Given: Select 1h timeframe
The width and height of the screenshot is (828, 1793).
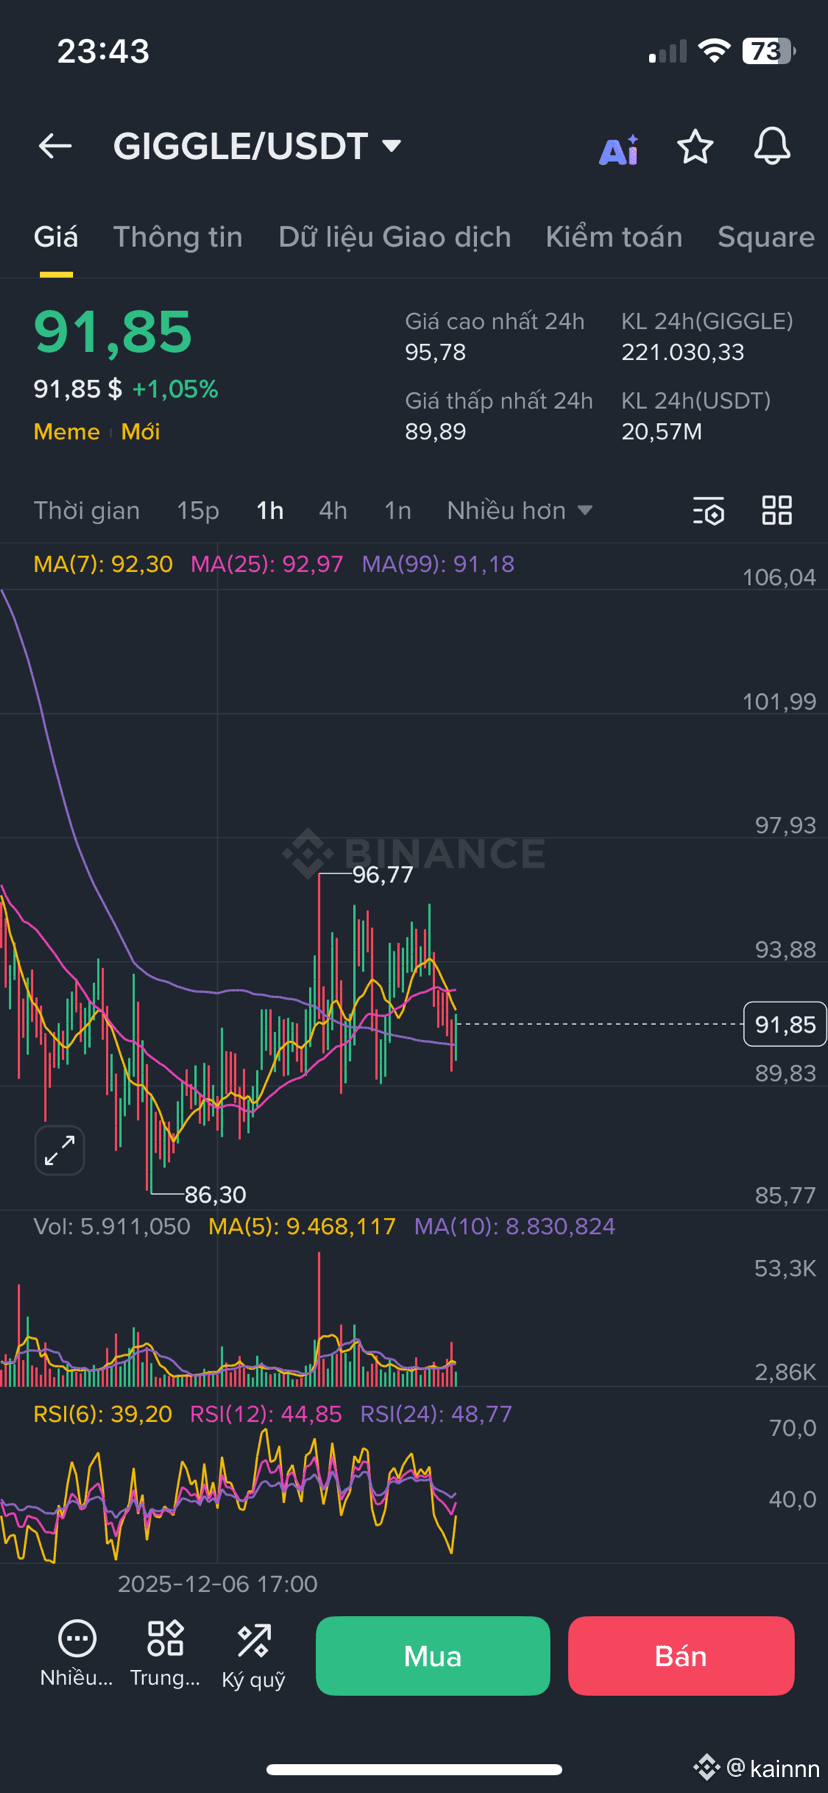Looking at the screenshot, I should tap(270, 510).
